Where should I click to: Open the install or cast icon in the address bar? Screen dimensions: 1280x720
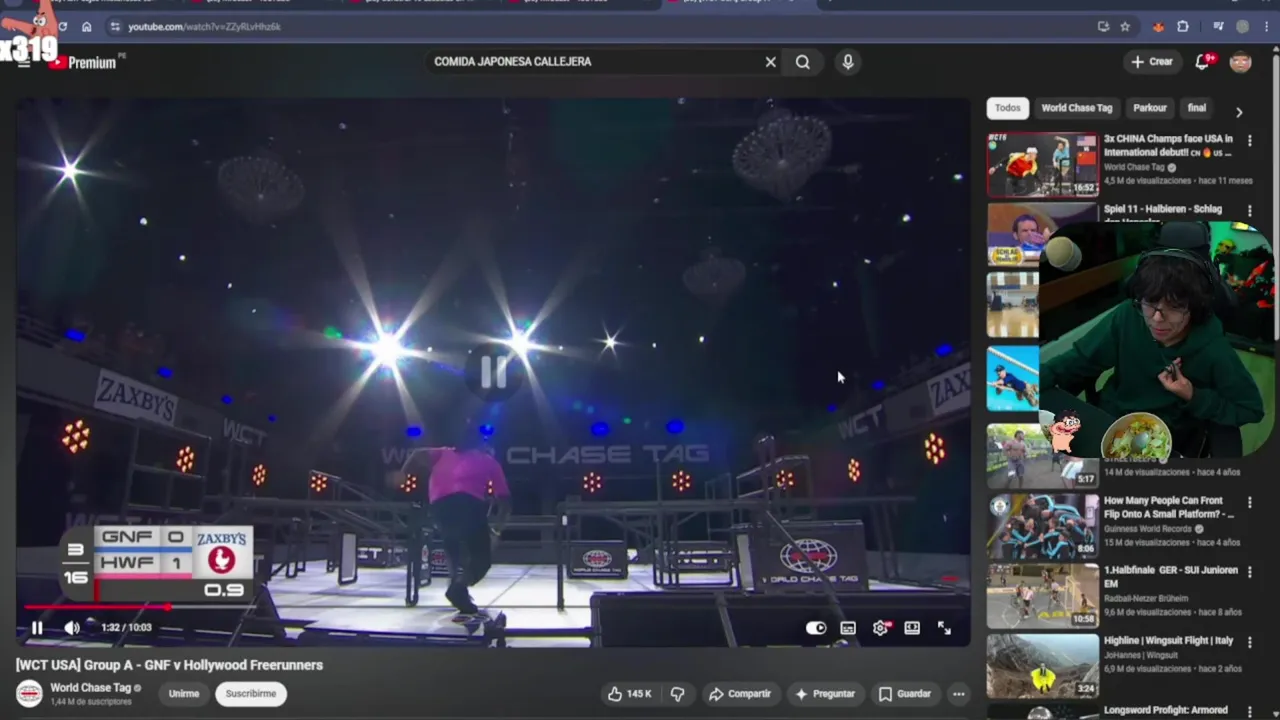click(1103, 27)
